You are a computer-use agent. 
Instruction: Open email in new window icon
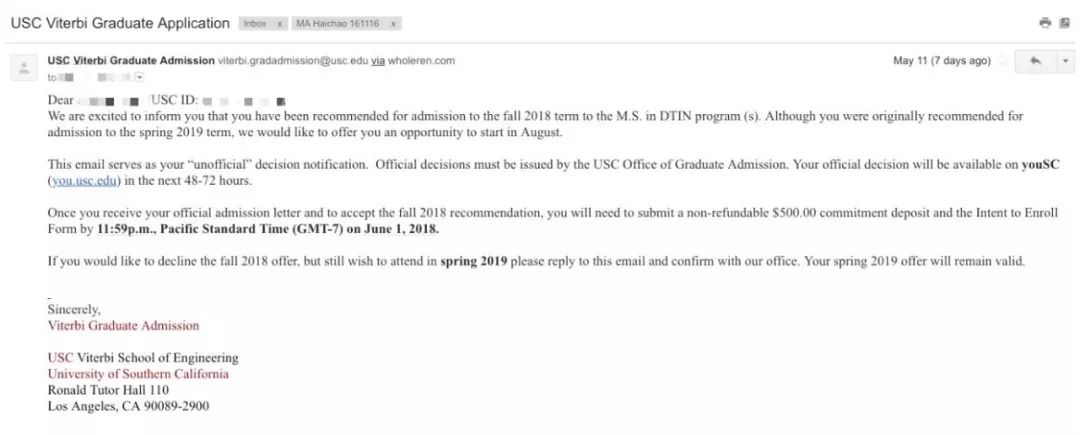pos(1064,22)
